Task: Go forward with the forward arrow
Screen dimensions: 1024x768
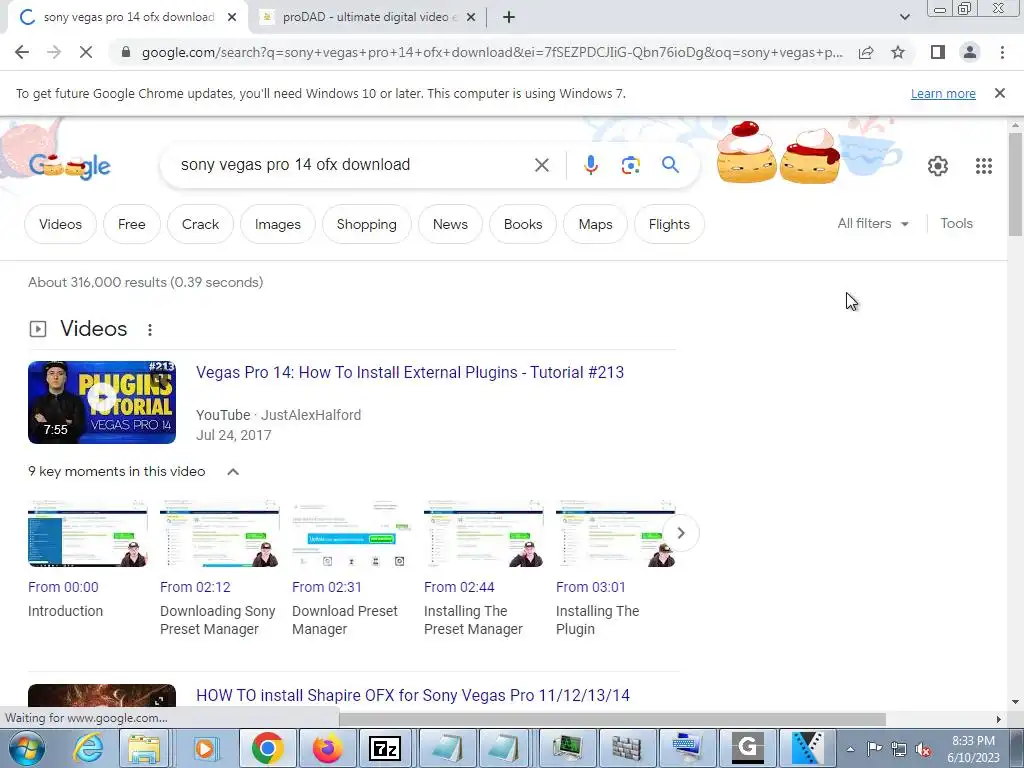Action: (54, 52)
